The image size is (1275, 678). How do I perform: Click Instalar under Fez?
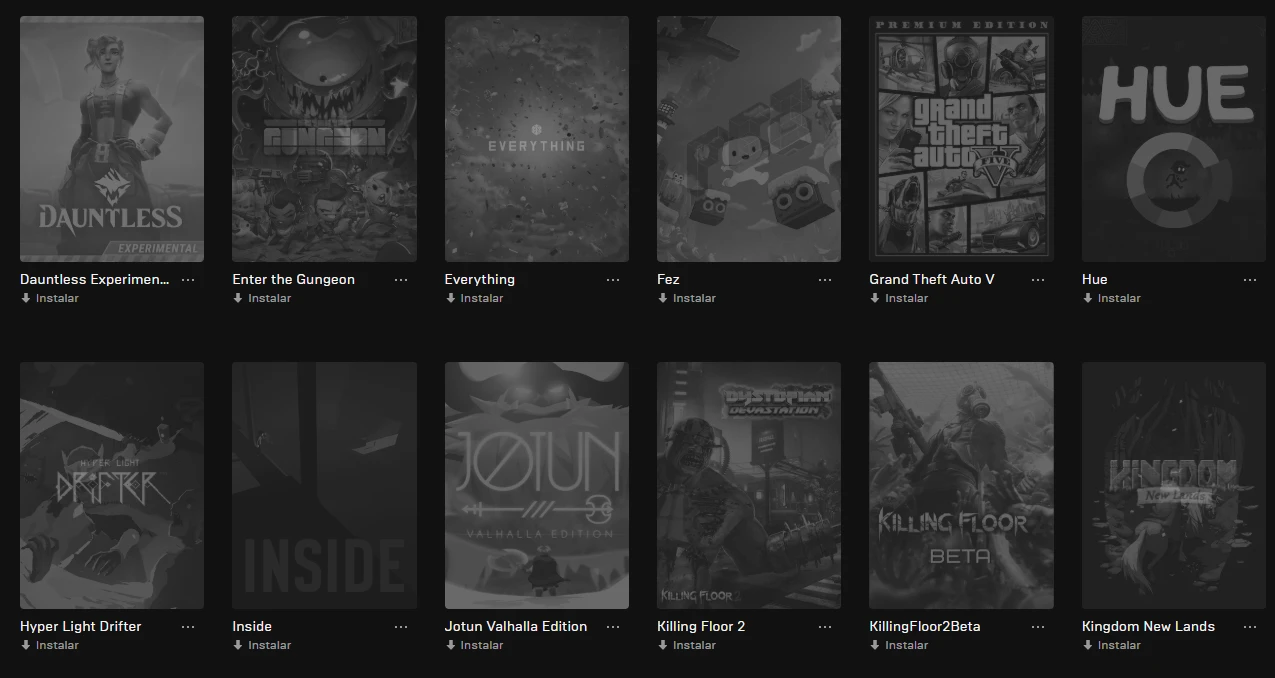(694, 298)
